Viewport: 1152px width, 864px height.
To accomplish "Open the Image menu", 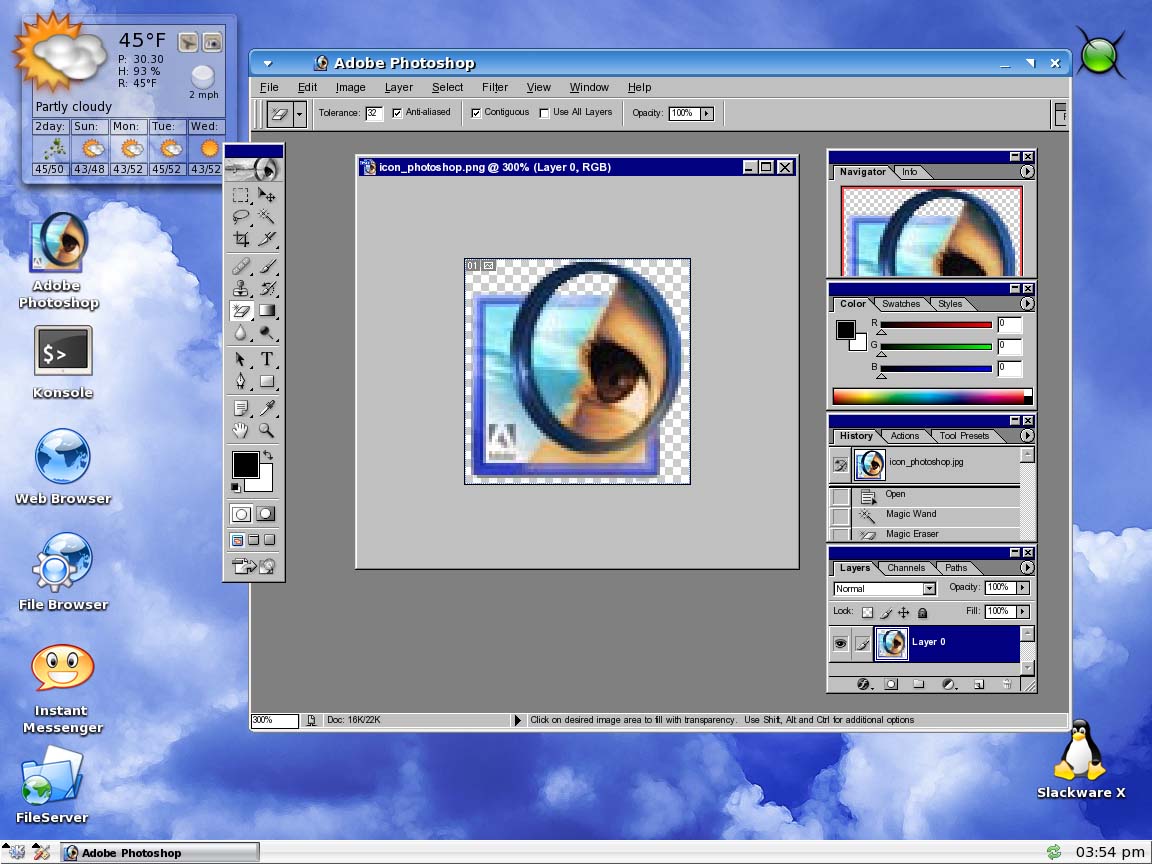I will pyautogui.click(x=350, y=87).
